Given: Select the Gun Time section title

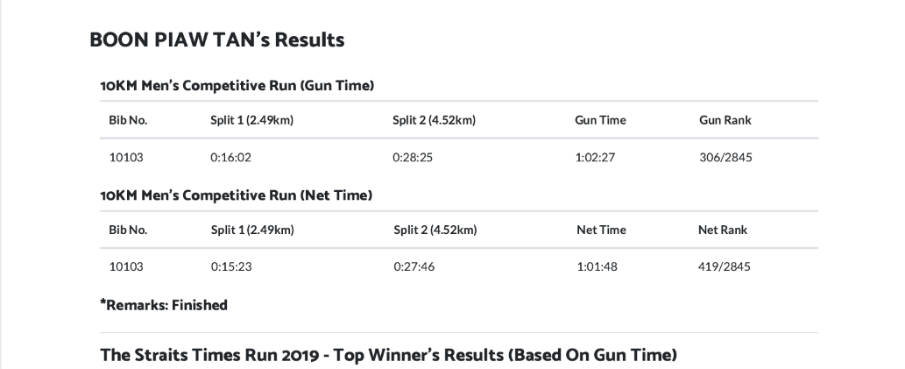Looking at the screenshot, I should [x=237, y=85].
